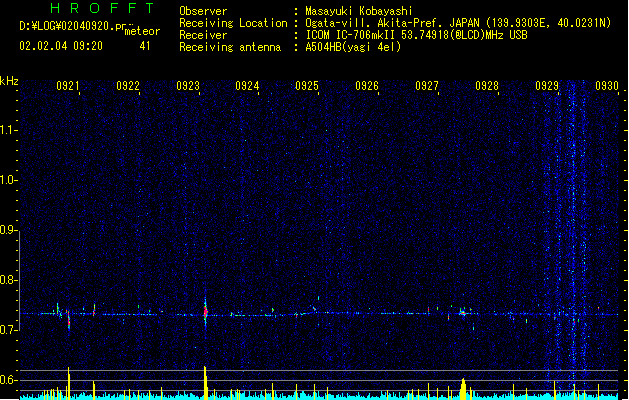Click the 1.1 kHz frequency label
The image size is (629, 400).
click(x=8, y=130)
